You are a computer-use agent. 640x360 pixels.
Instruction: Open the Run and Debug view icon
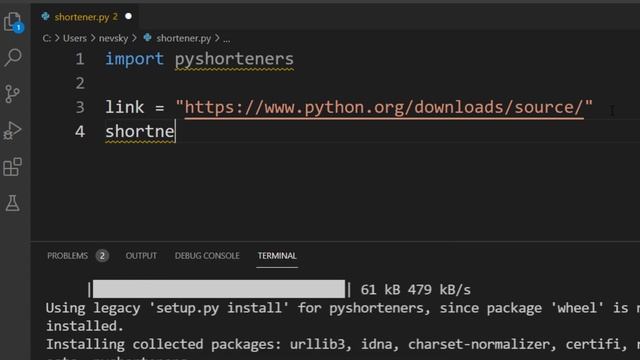click(x=13, y=131)
